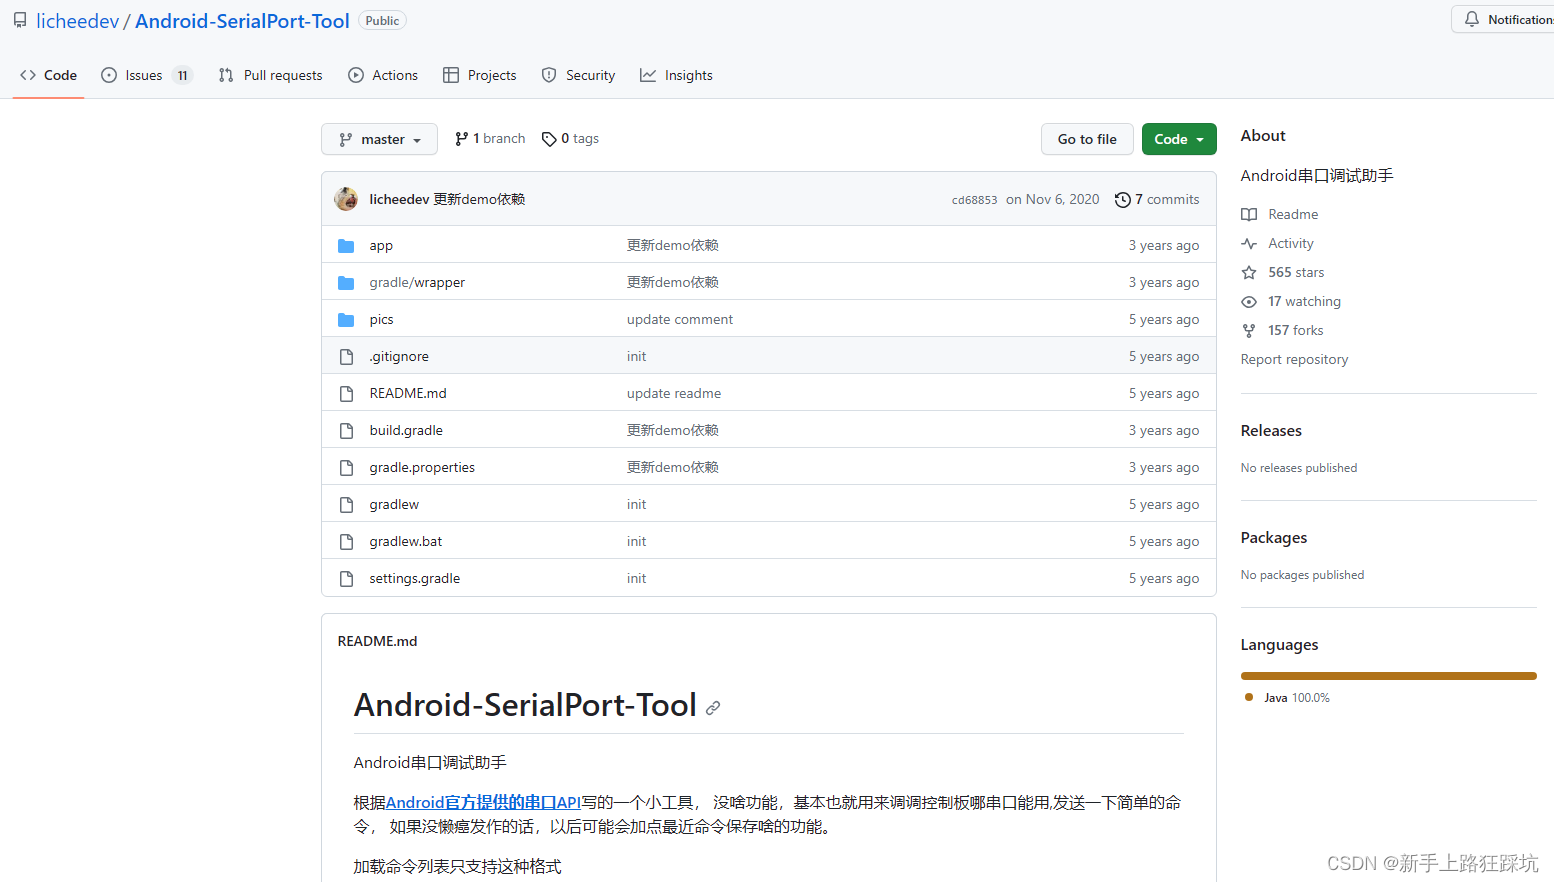Select the Code tab
The height and width of the screenshot is (882, 1554).
(x=48, y=75)
